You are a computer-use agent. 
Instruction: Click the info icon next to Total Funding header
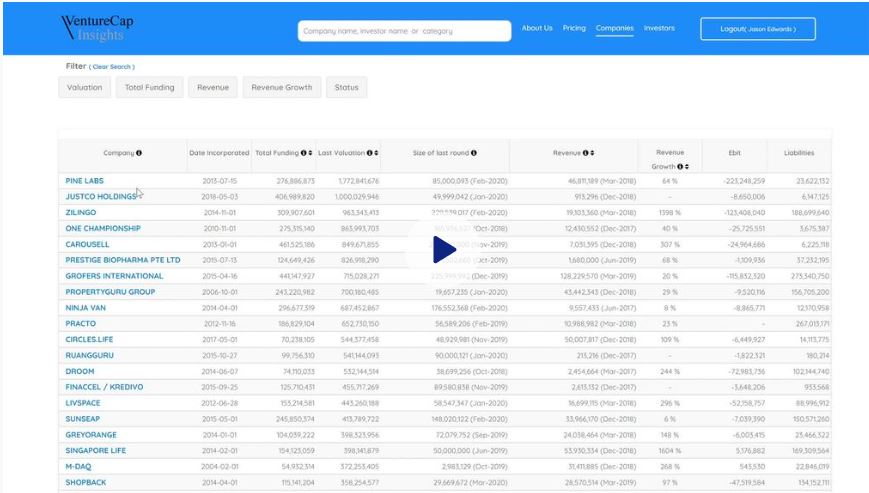pos(304,153)
